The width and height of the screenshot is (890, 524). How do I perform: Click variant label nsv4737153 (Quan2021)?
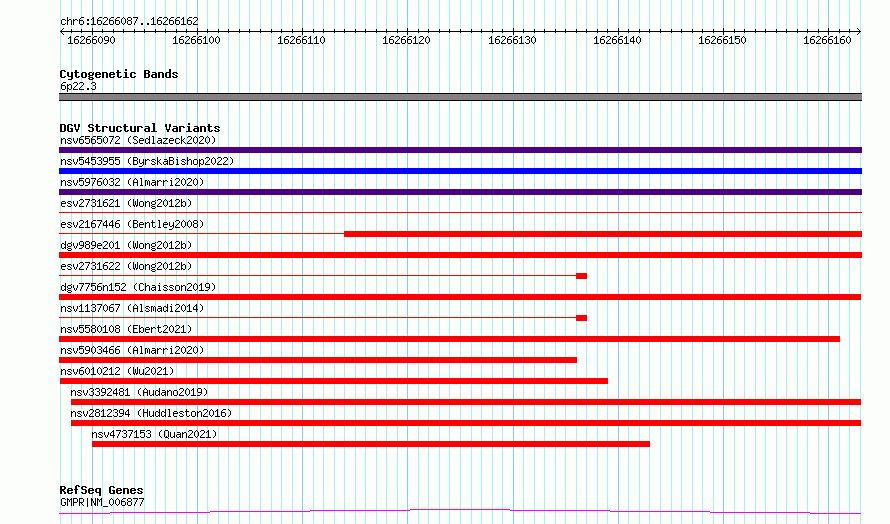154,434
